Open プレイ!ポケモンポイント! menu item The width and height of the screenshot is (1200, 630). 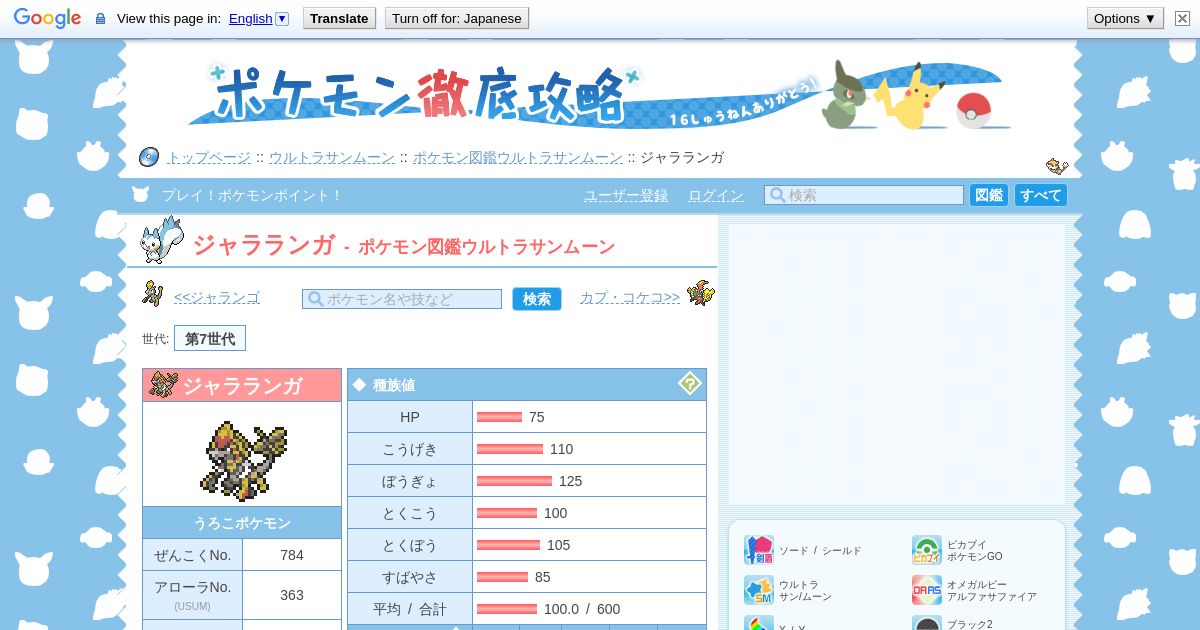coord(252,195)
